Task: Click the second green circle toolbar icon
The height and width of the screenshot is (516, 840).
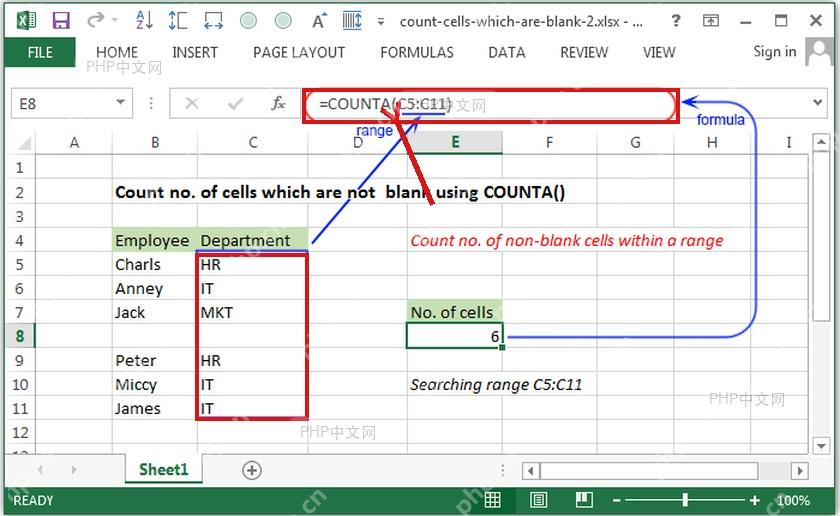Action: (283, 21)
